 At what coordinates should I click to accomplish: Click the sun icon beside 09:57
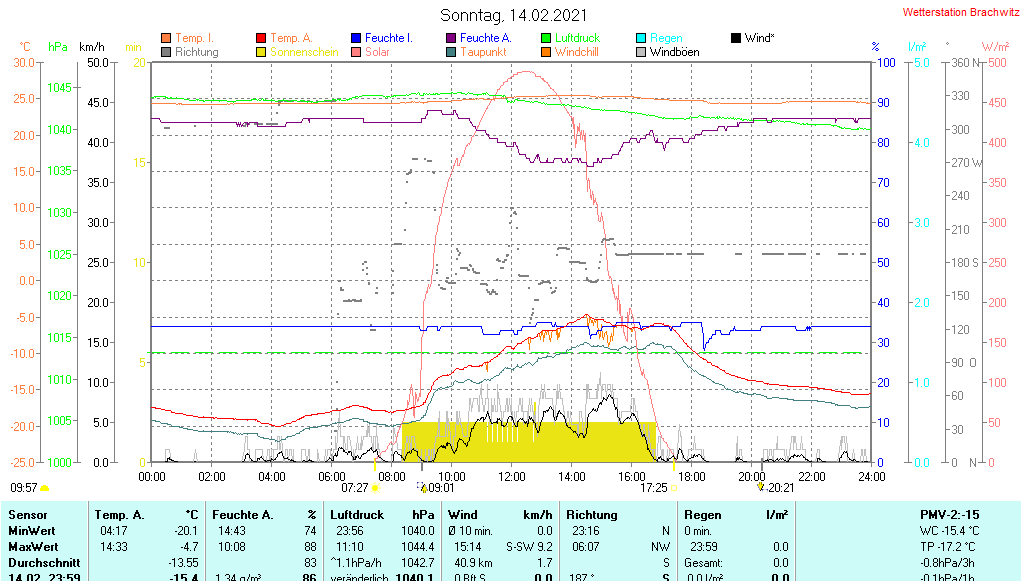45,489
